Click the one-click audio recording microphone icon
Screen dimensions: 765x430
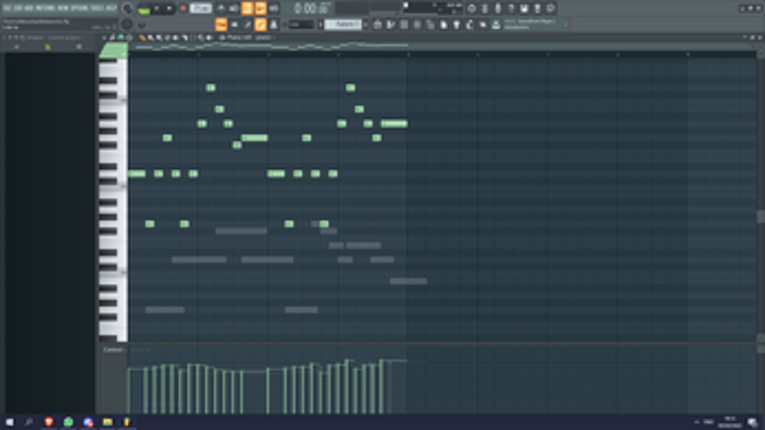tap(498, 8)
